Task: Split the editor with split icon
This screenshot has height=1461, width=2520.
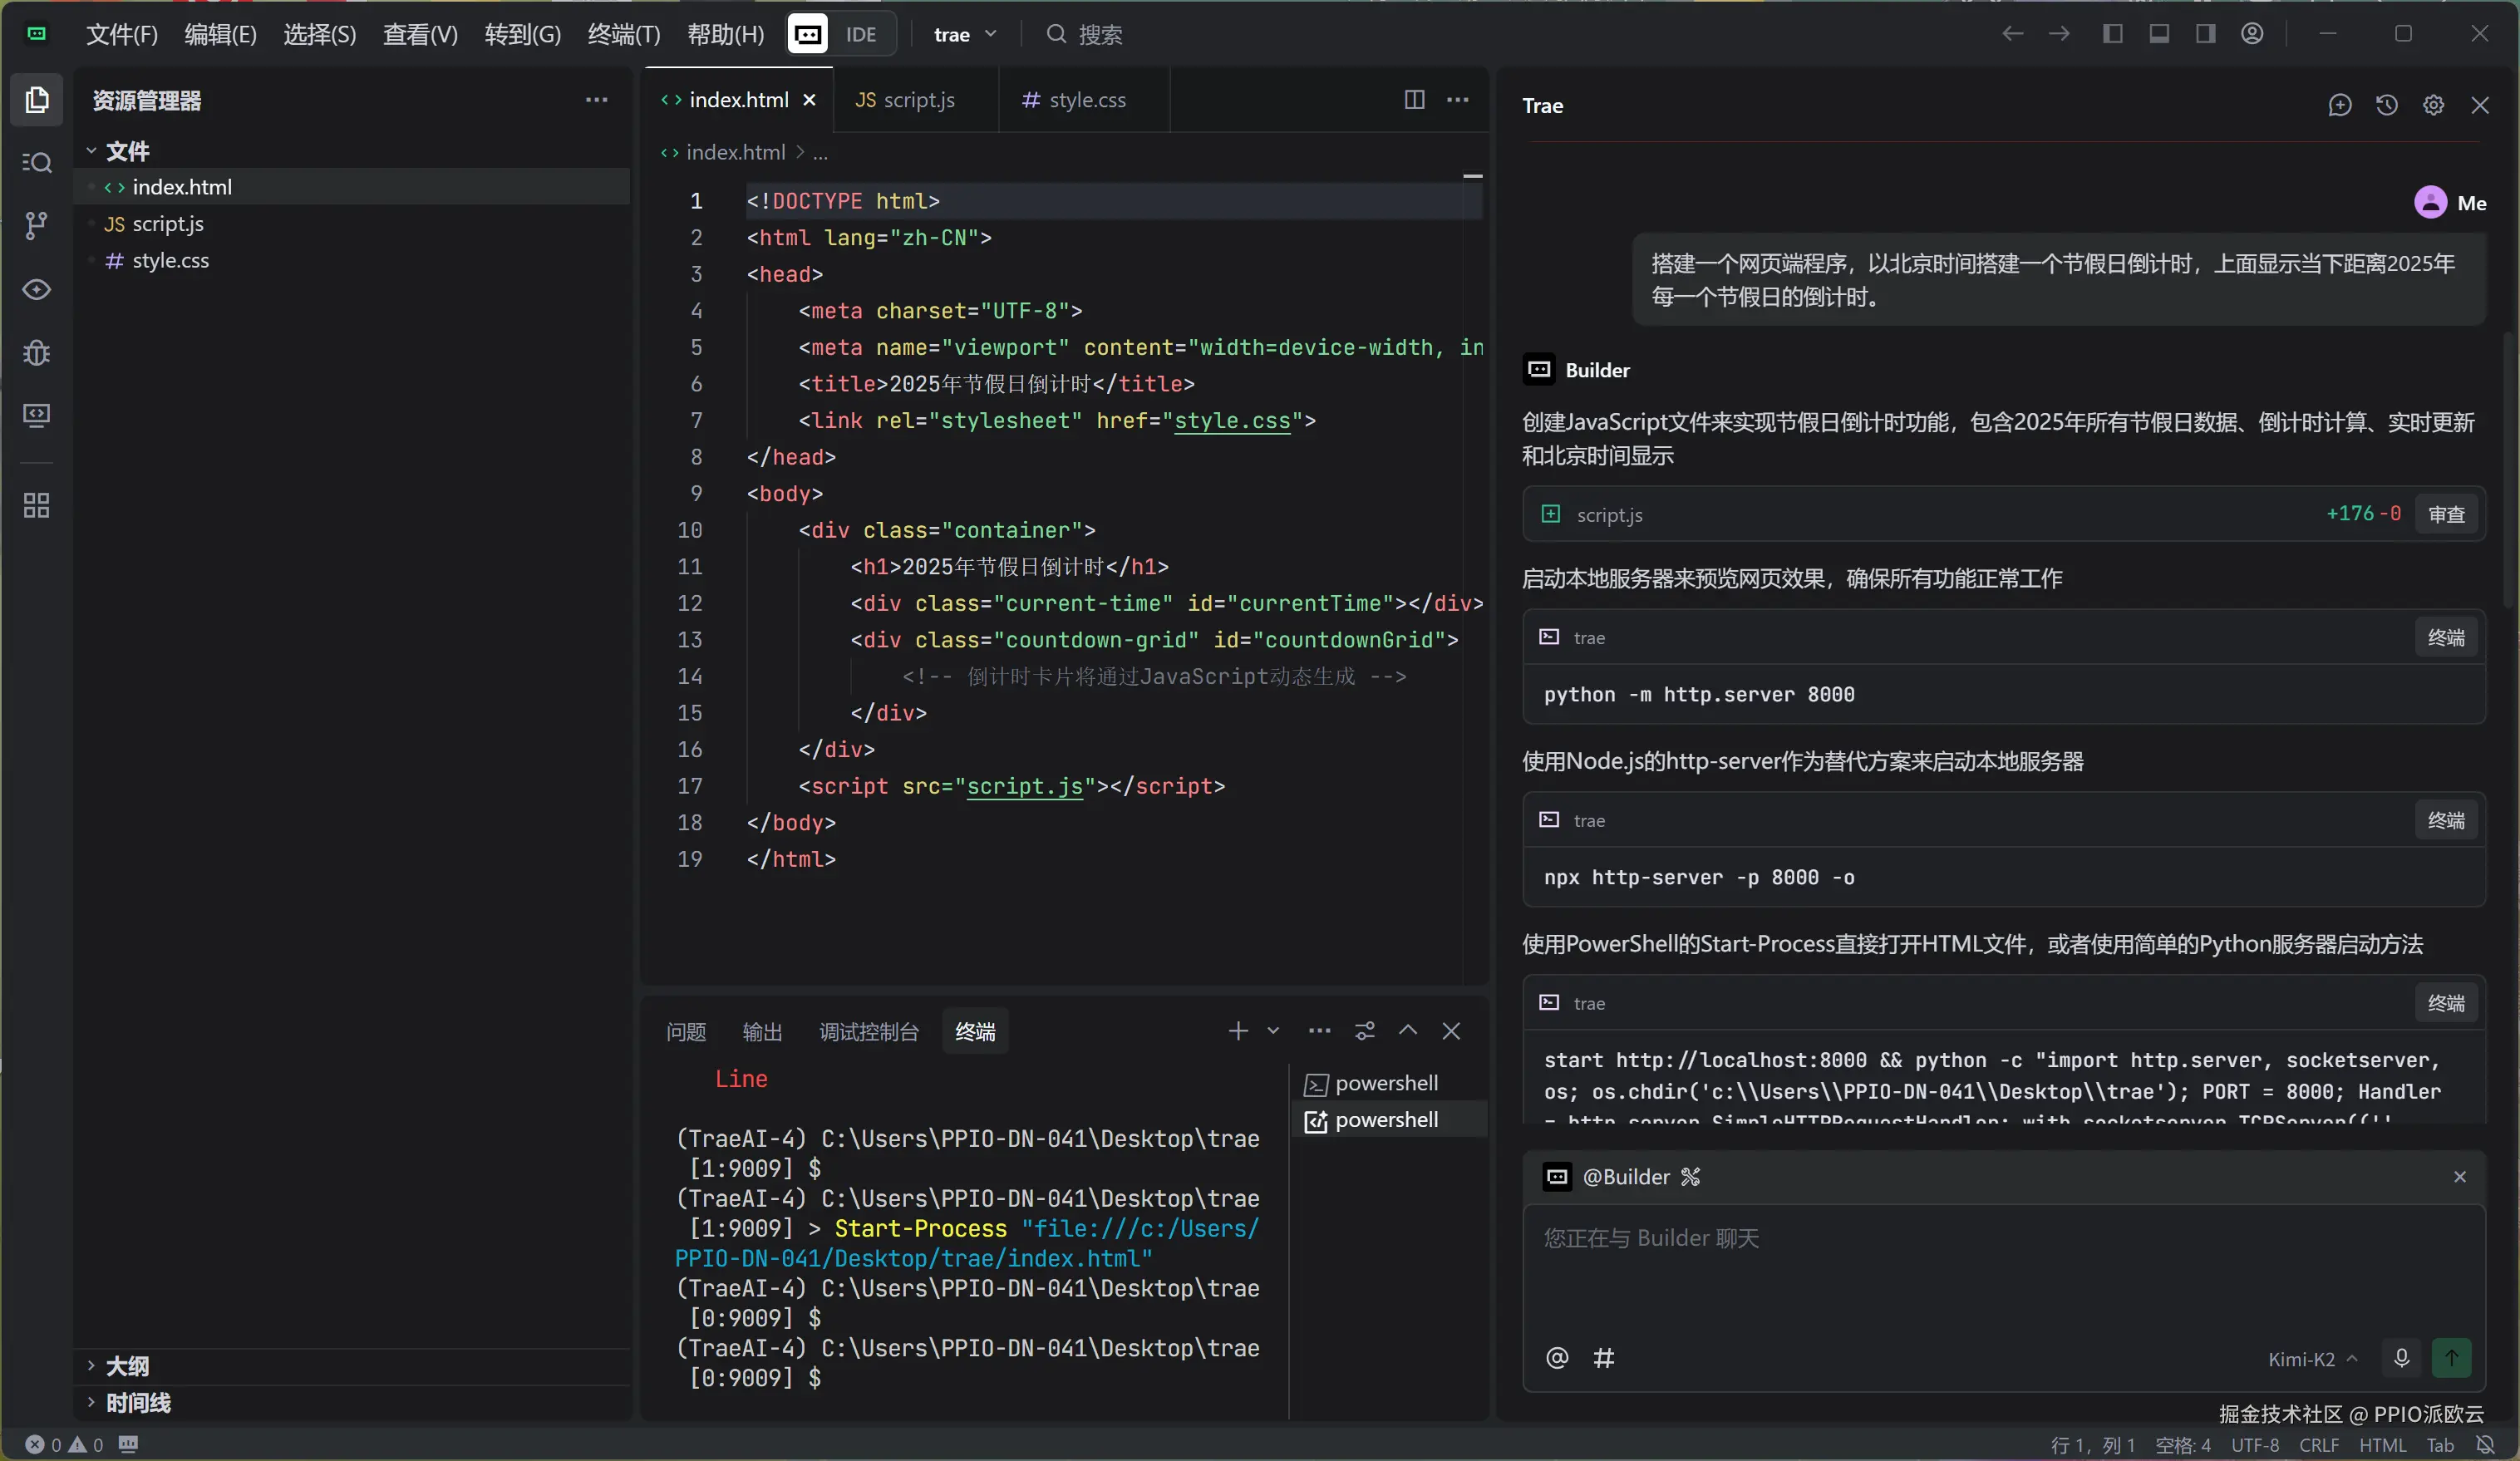Action: (x=1414, y=99)
